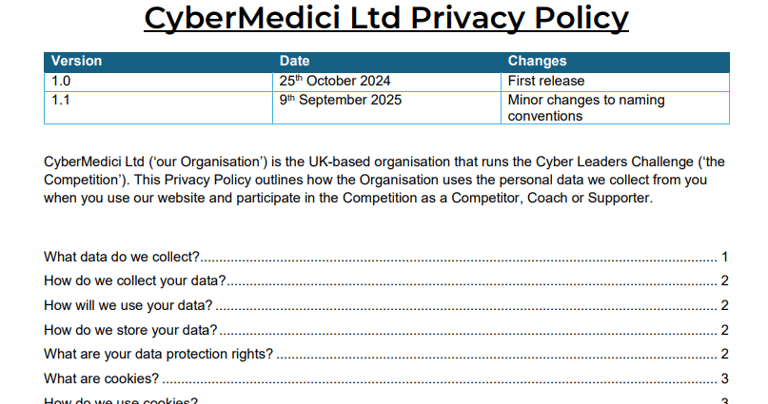Image resolution: width=768 pixels, height=404 pixels.
Task: Go to 'How will we use your data?' entry
Action: tap(386, 305)
